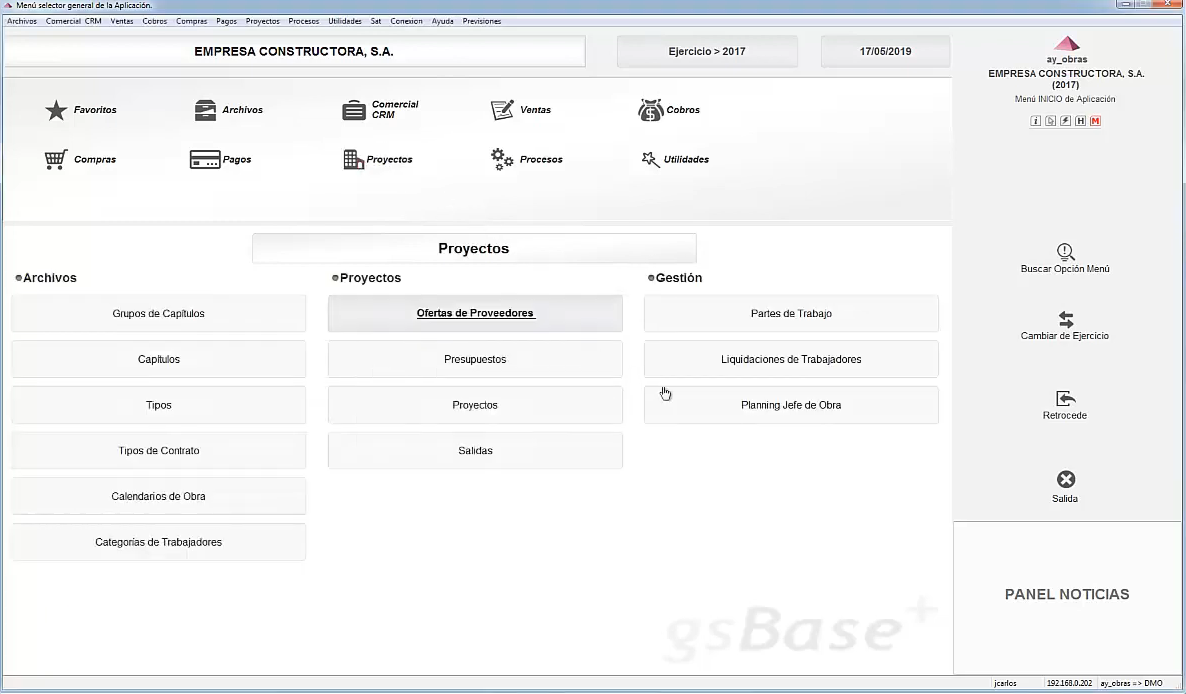The height and width of the screenshot is (694, 1186).
Task: Click the Partes de Trabajo button
Action: click(790, 313)
